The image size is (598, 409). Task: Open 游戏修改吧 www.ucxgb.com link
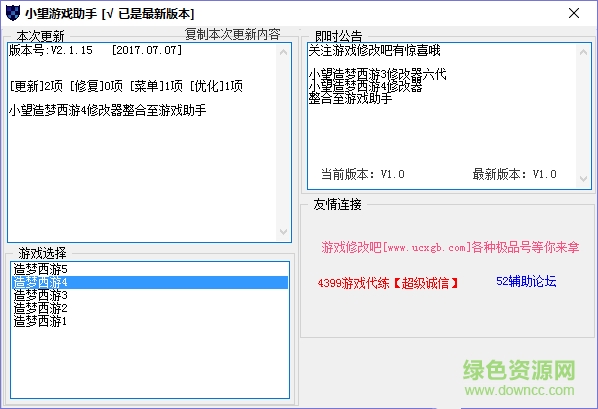tap(450, 247)
